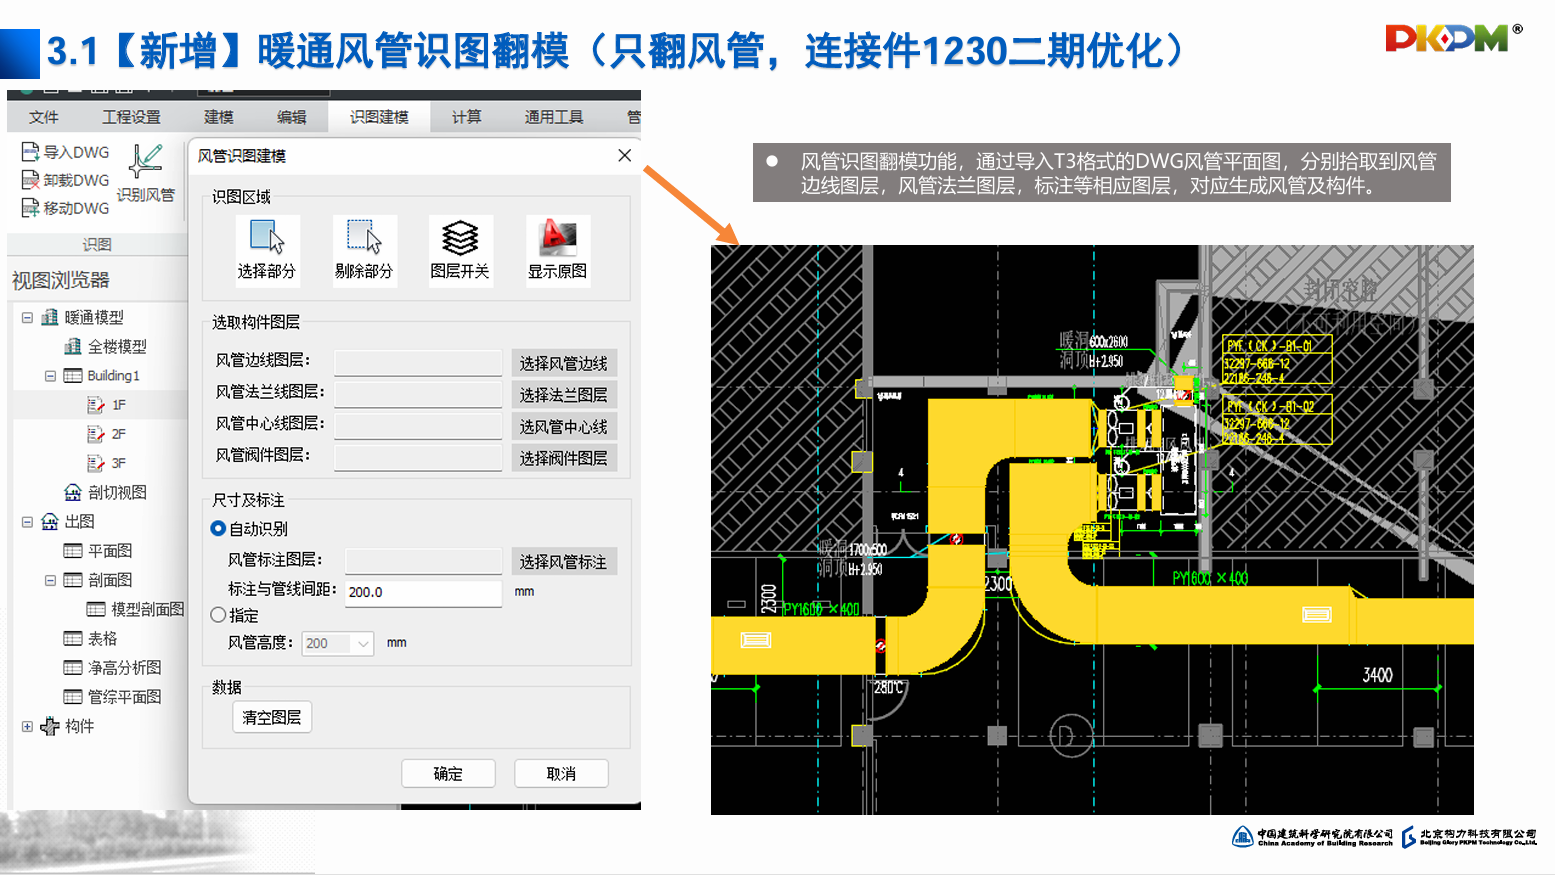Click the 构件 component icon in tree

point(50,726)
